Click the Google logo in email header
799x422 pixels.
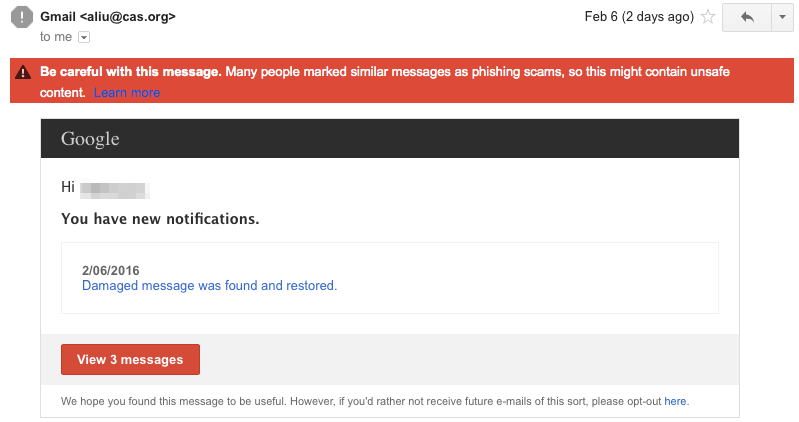90,139
